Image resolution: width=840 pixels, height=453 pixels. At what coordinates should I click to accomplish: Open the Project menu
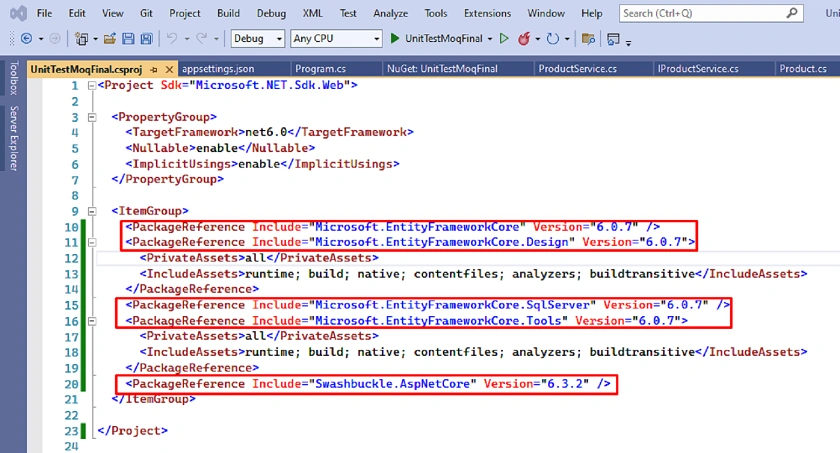point(185,13)
